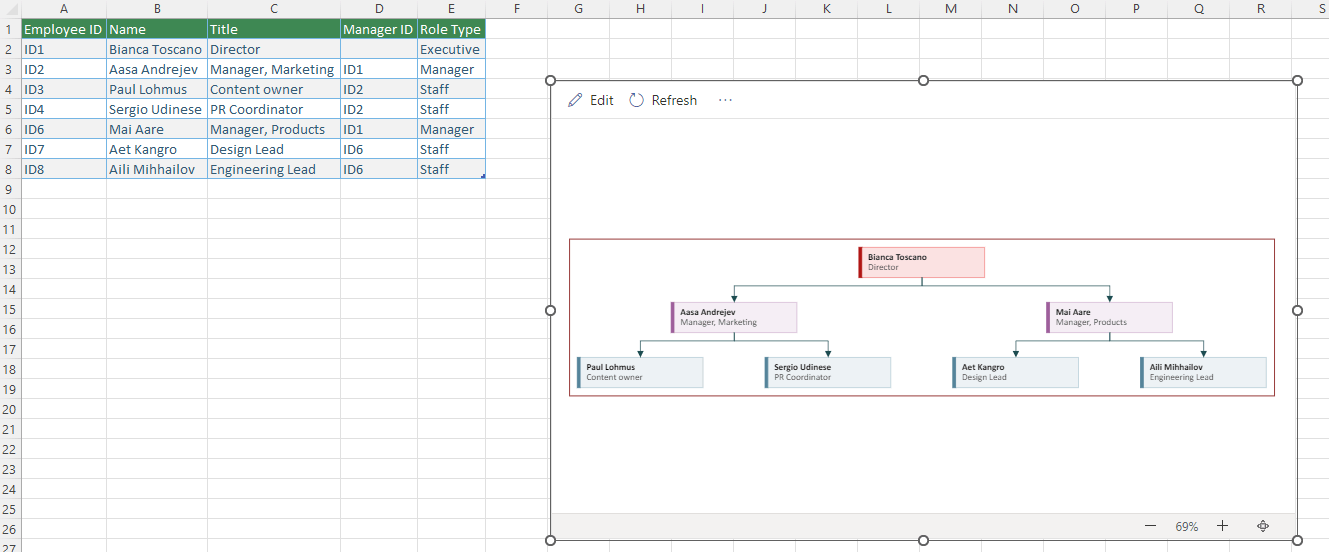
Task: Select the Aet Kangro chart node
Action: [x=1015, y=372]
